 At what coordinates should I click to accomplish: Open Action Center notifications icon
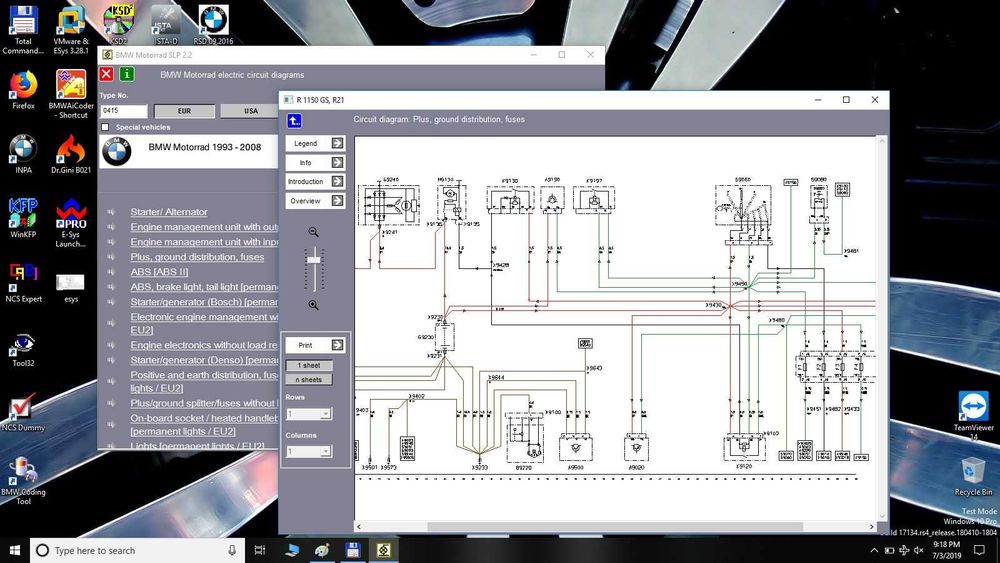pyautogui.click(x=980, y=550)
